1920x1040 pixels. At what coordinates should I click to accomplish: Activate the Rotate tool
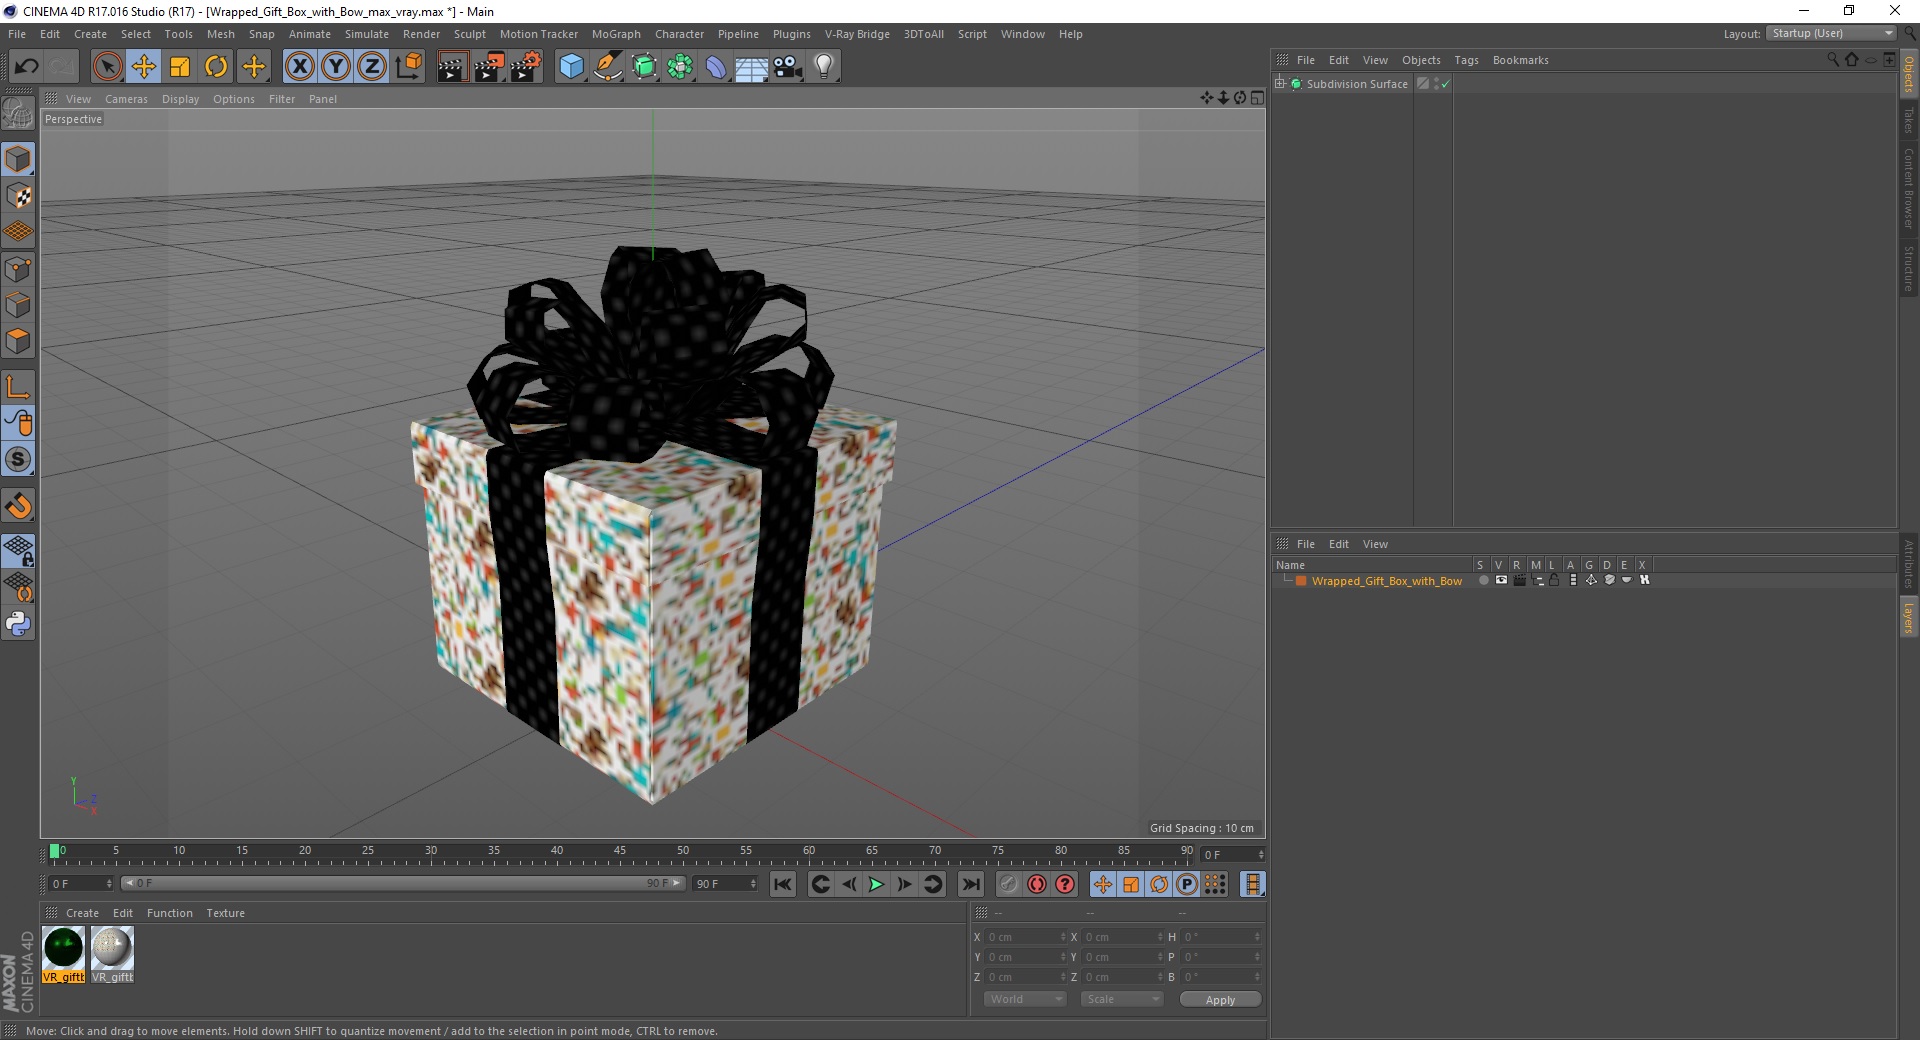point(216,67)
